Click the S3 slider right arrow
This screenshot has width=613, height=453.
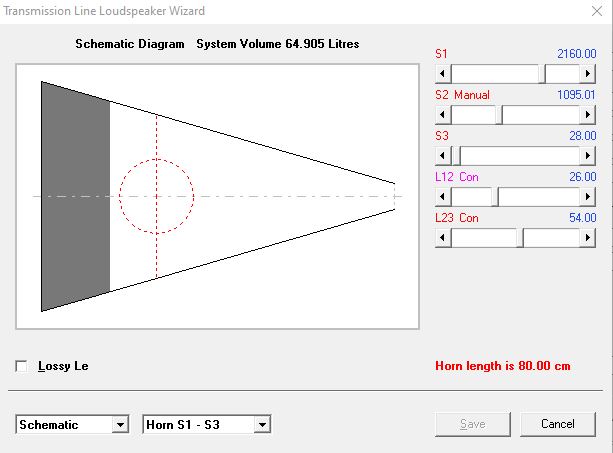tap(588, 156)
